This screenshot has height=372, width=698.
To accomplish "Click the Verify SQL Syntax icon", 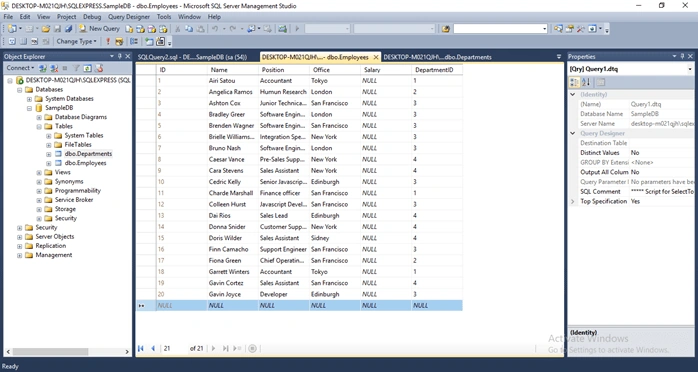I will (119, 41).
